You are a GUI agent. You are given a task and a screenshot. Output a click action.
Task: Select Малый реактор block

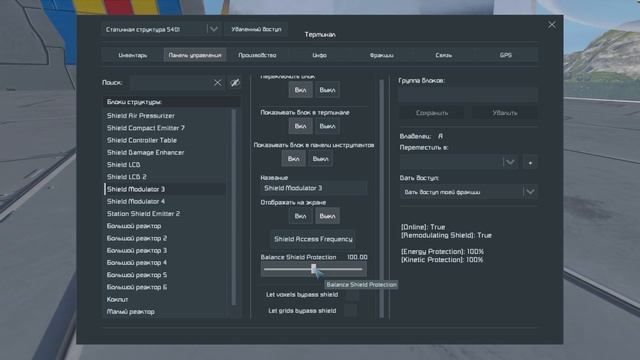(x=165, y=312)
